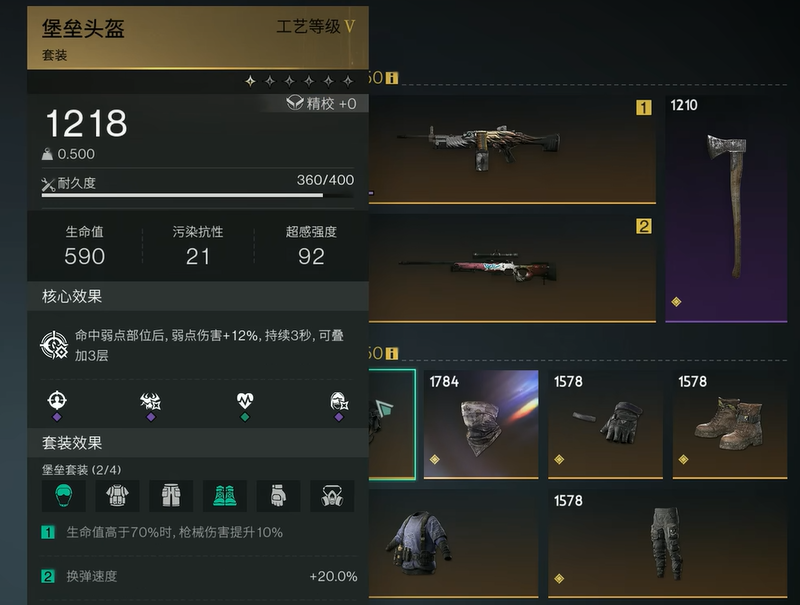Viewport: 800px width, 605px height.
Task: Select the pants icon in set pieces
Action: click(171, 495)
